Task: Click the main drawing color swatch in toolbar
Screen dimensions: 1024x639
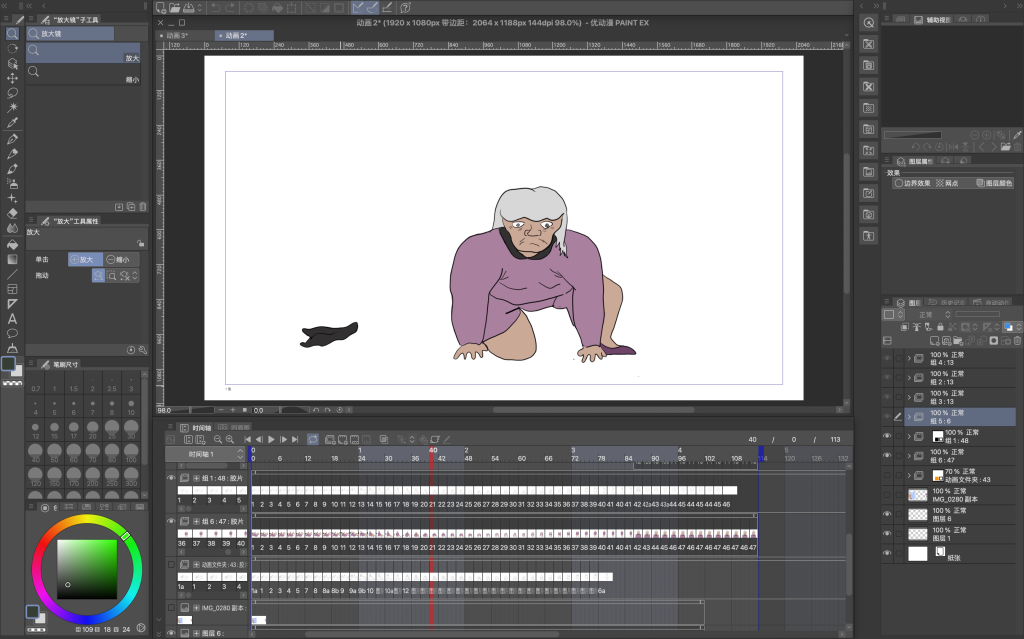Action: (x=8, y=365)
